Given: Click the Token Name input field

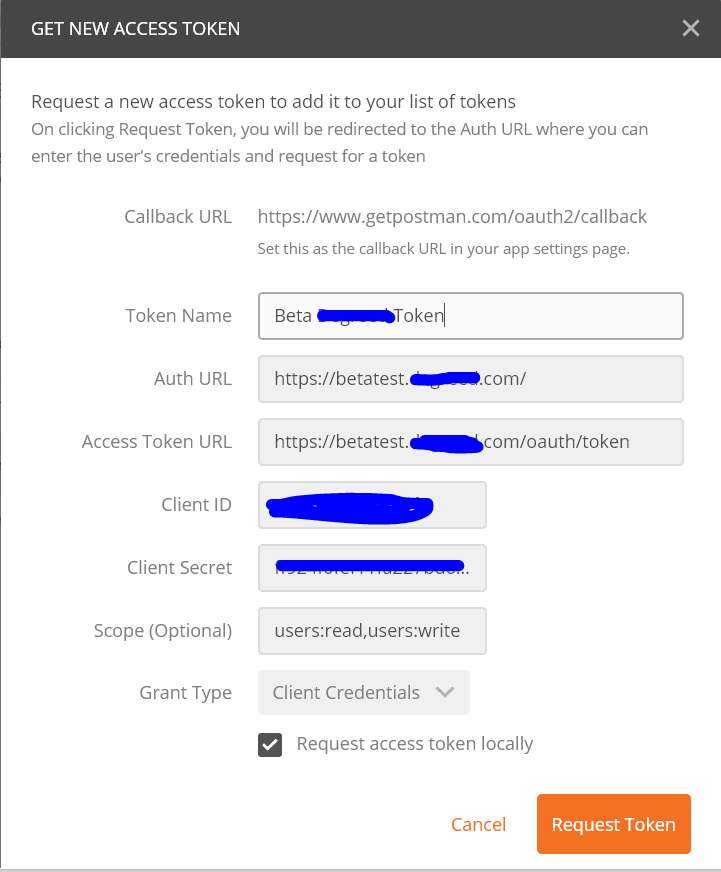Looking at the screenshot, I should (470, 316).
